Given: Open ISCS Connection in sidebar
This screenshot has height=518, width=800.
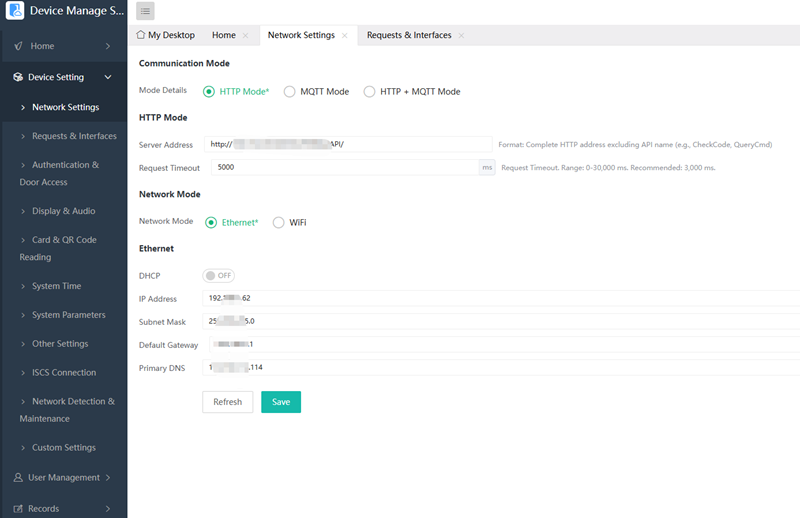Looking at the screenshot, I should coord(64,373).
